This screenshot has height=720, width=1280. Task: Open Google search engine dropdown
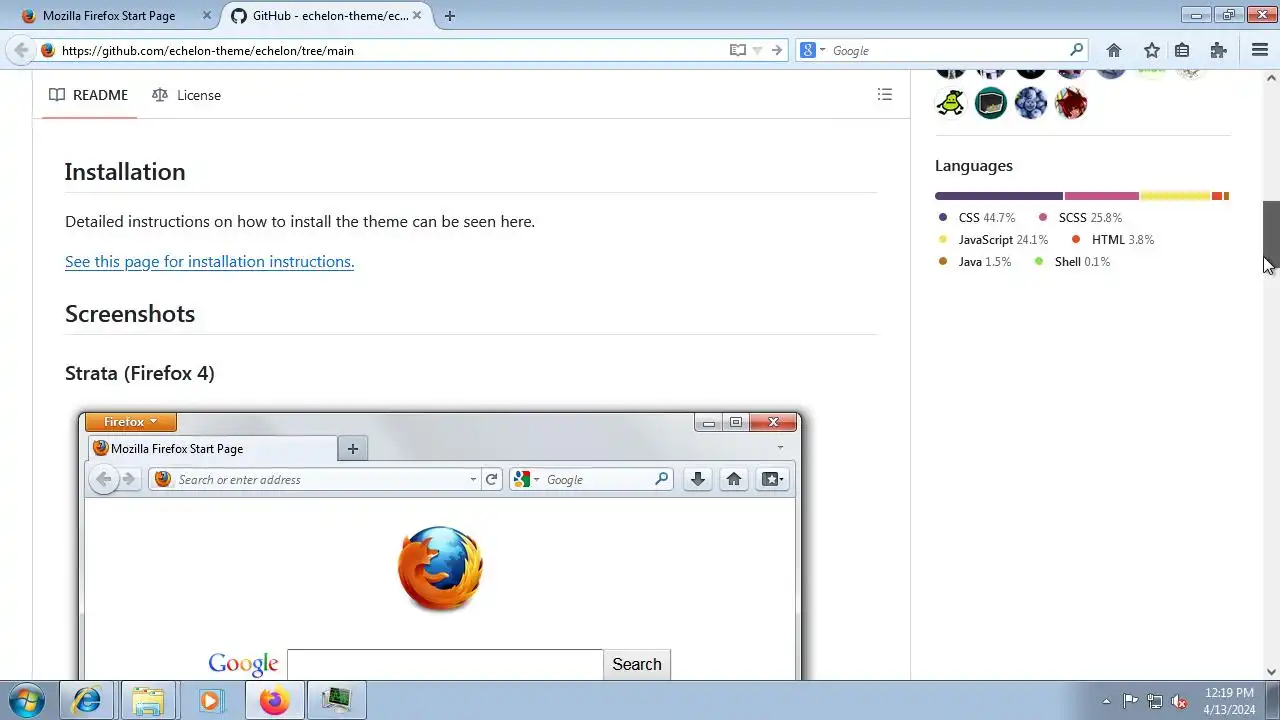813,50
